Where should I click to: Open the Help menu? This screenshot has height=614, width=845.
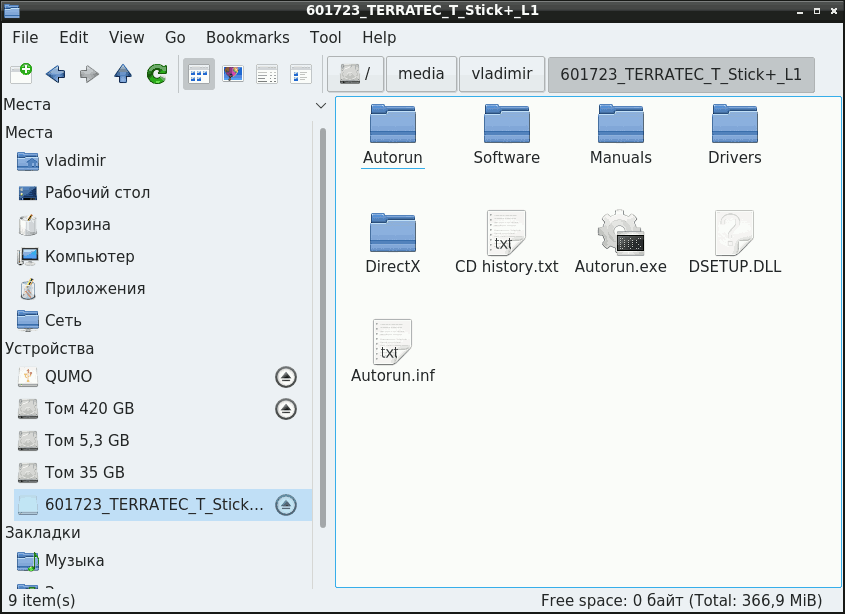pos(379,37)
